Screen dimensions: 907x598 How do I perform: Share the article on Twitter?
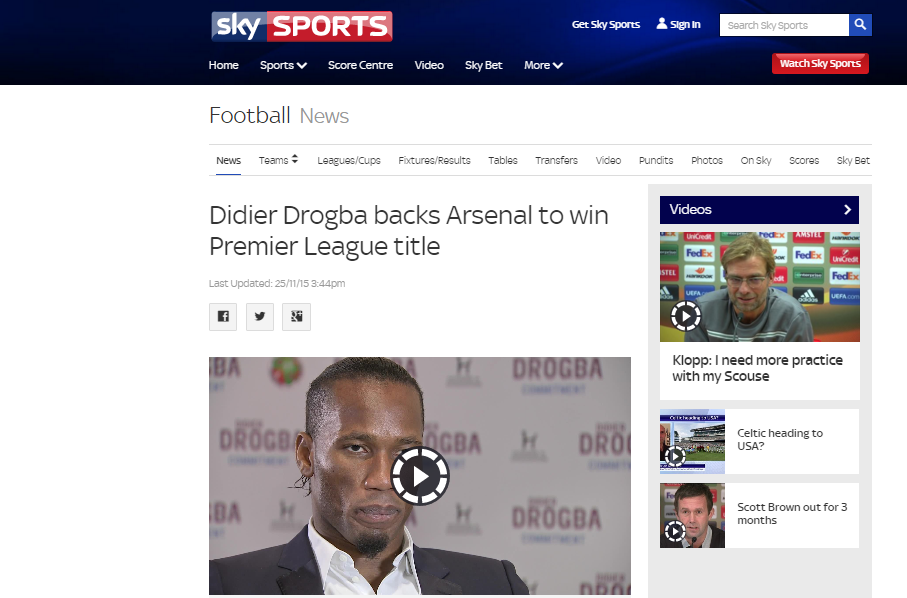click(x=260, y=316)
